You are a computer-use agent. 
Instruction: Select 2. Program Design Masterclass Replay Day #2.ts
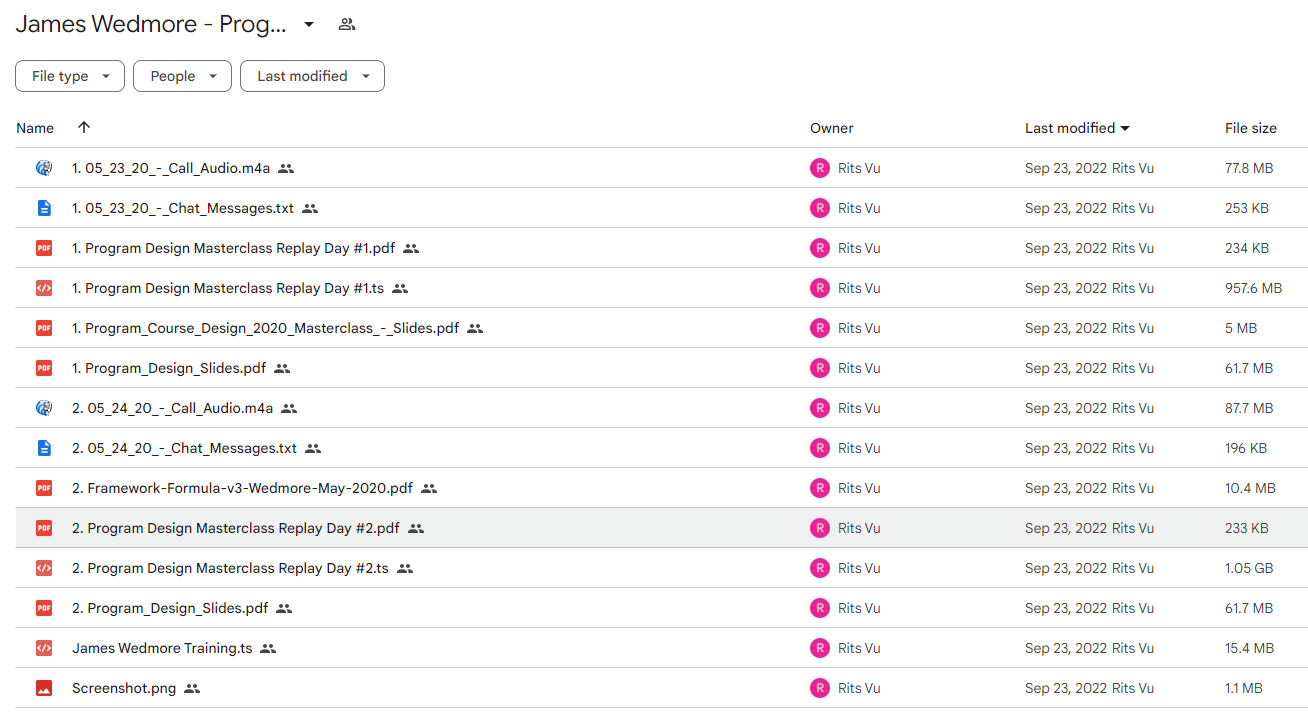[230, 568]
